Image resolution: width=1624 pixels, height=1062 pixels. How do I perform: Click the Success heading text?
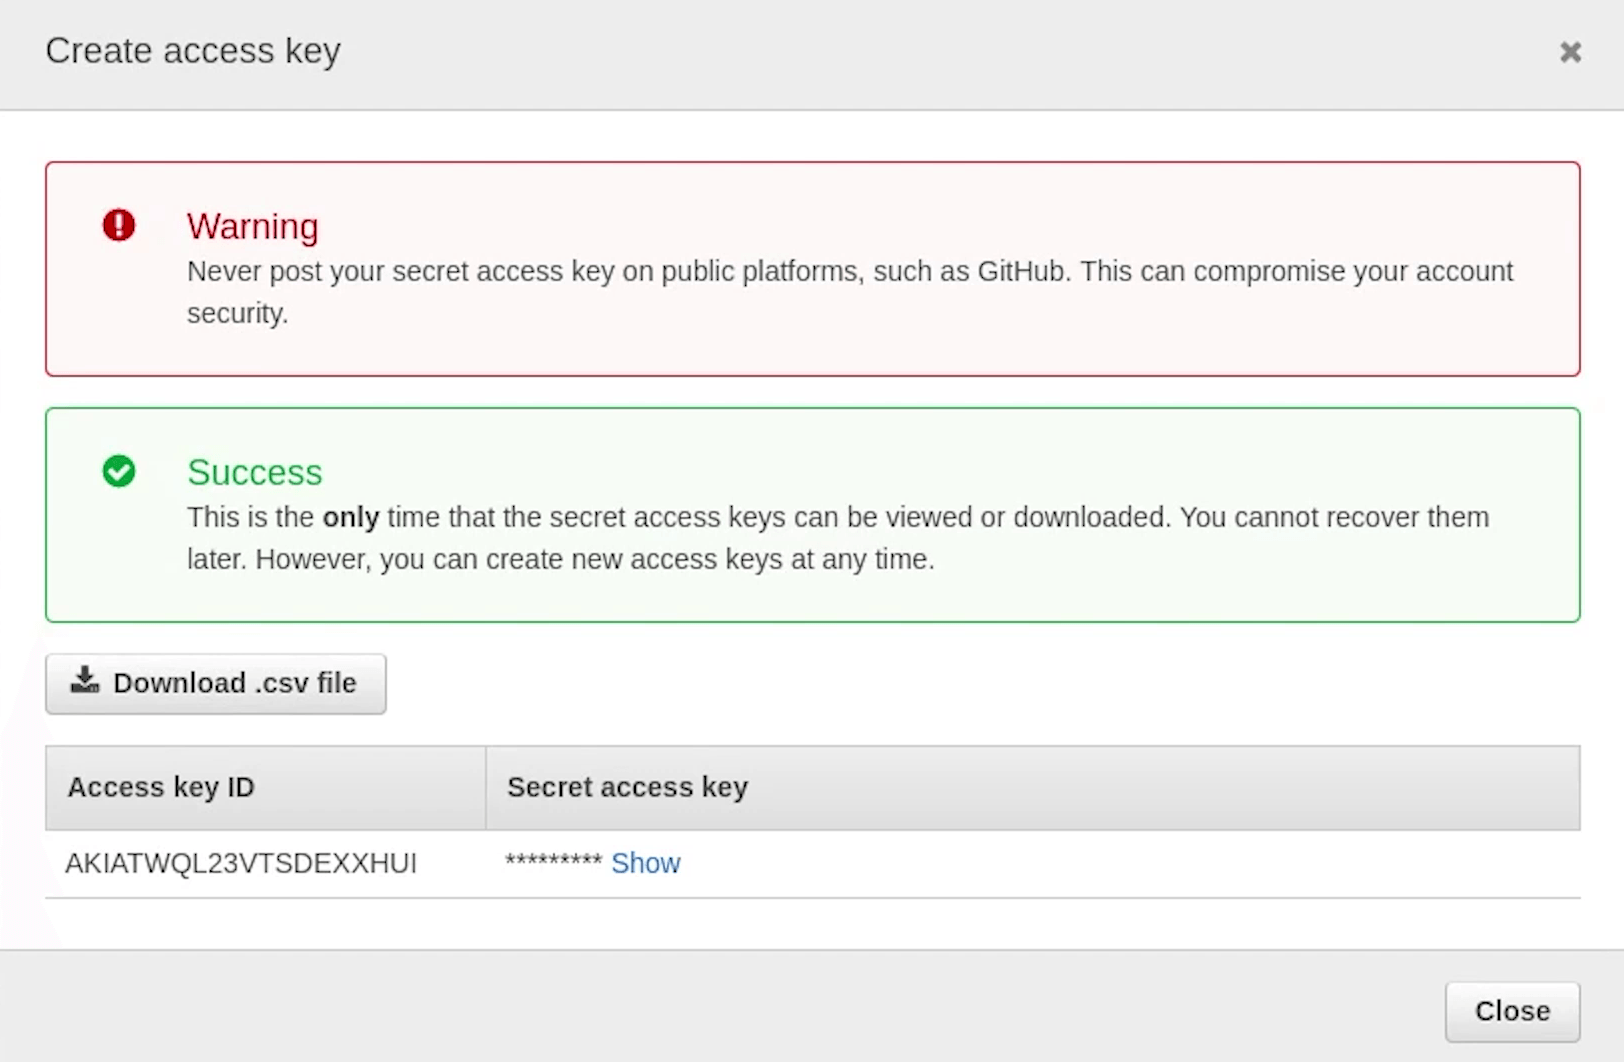click(254, 472)
